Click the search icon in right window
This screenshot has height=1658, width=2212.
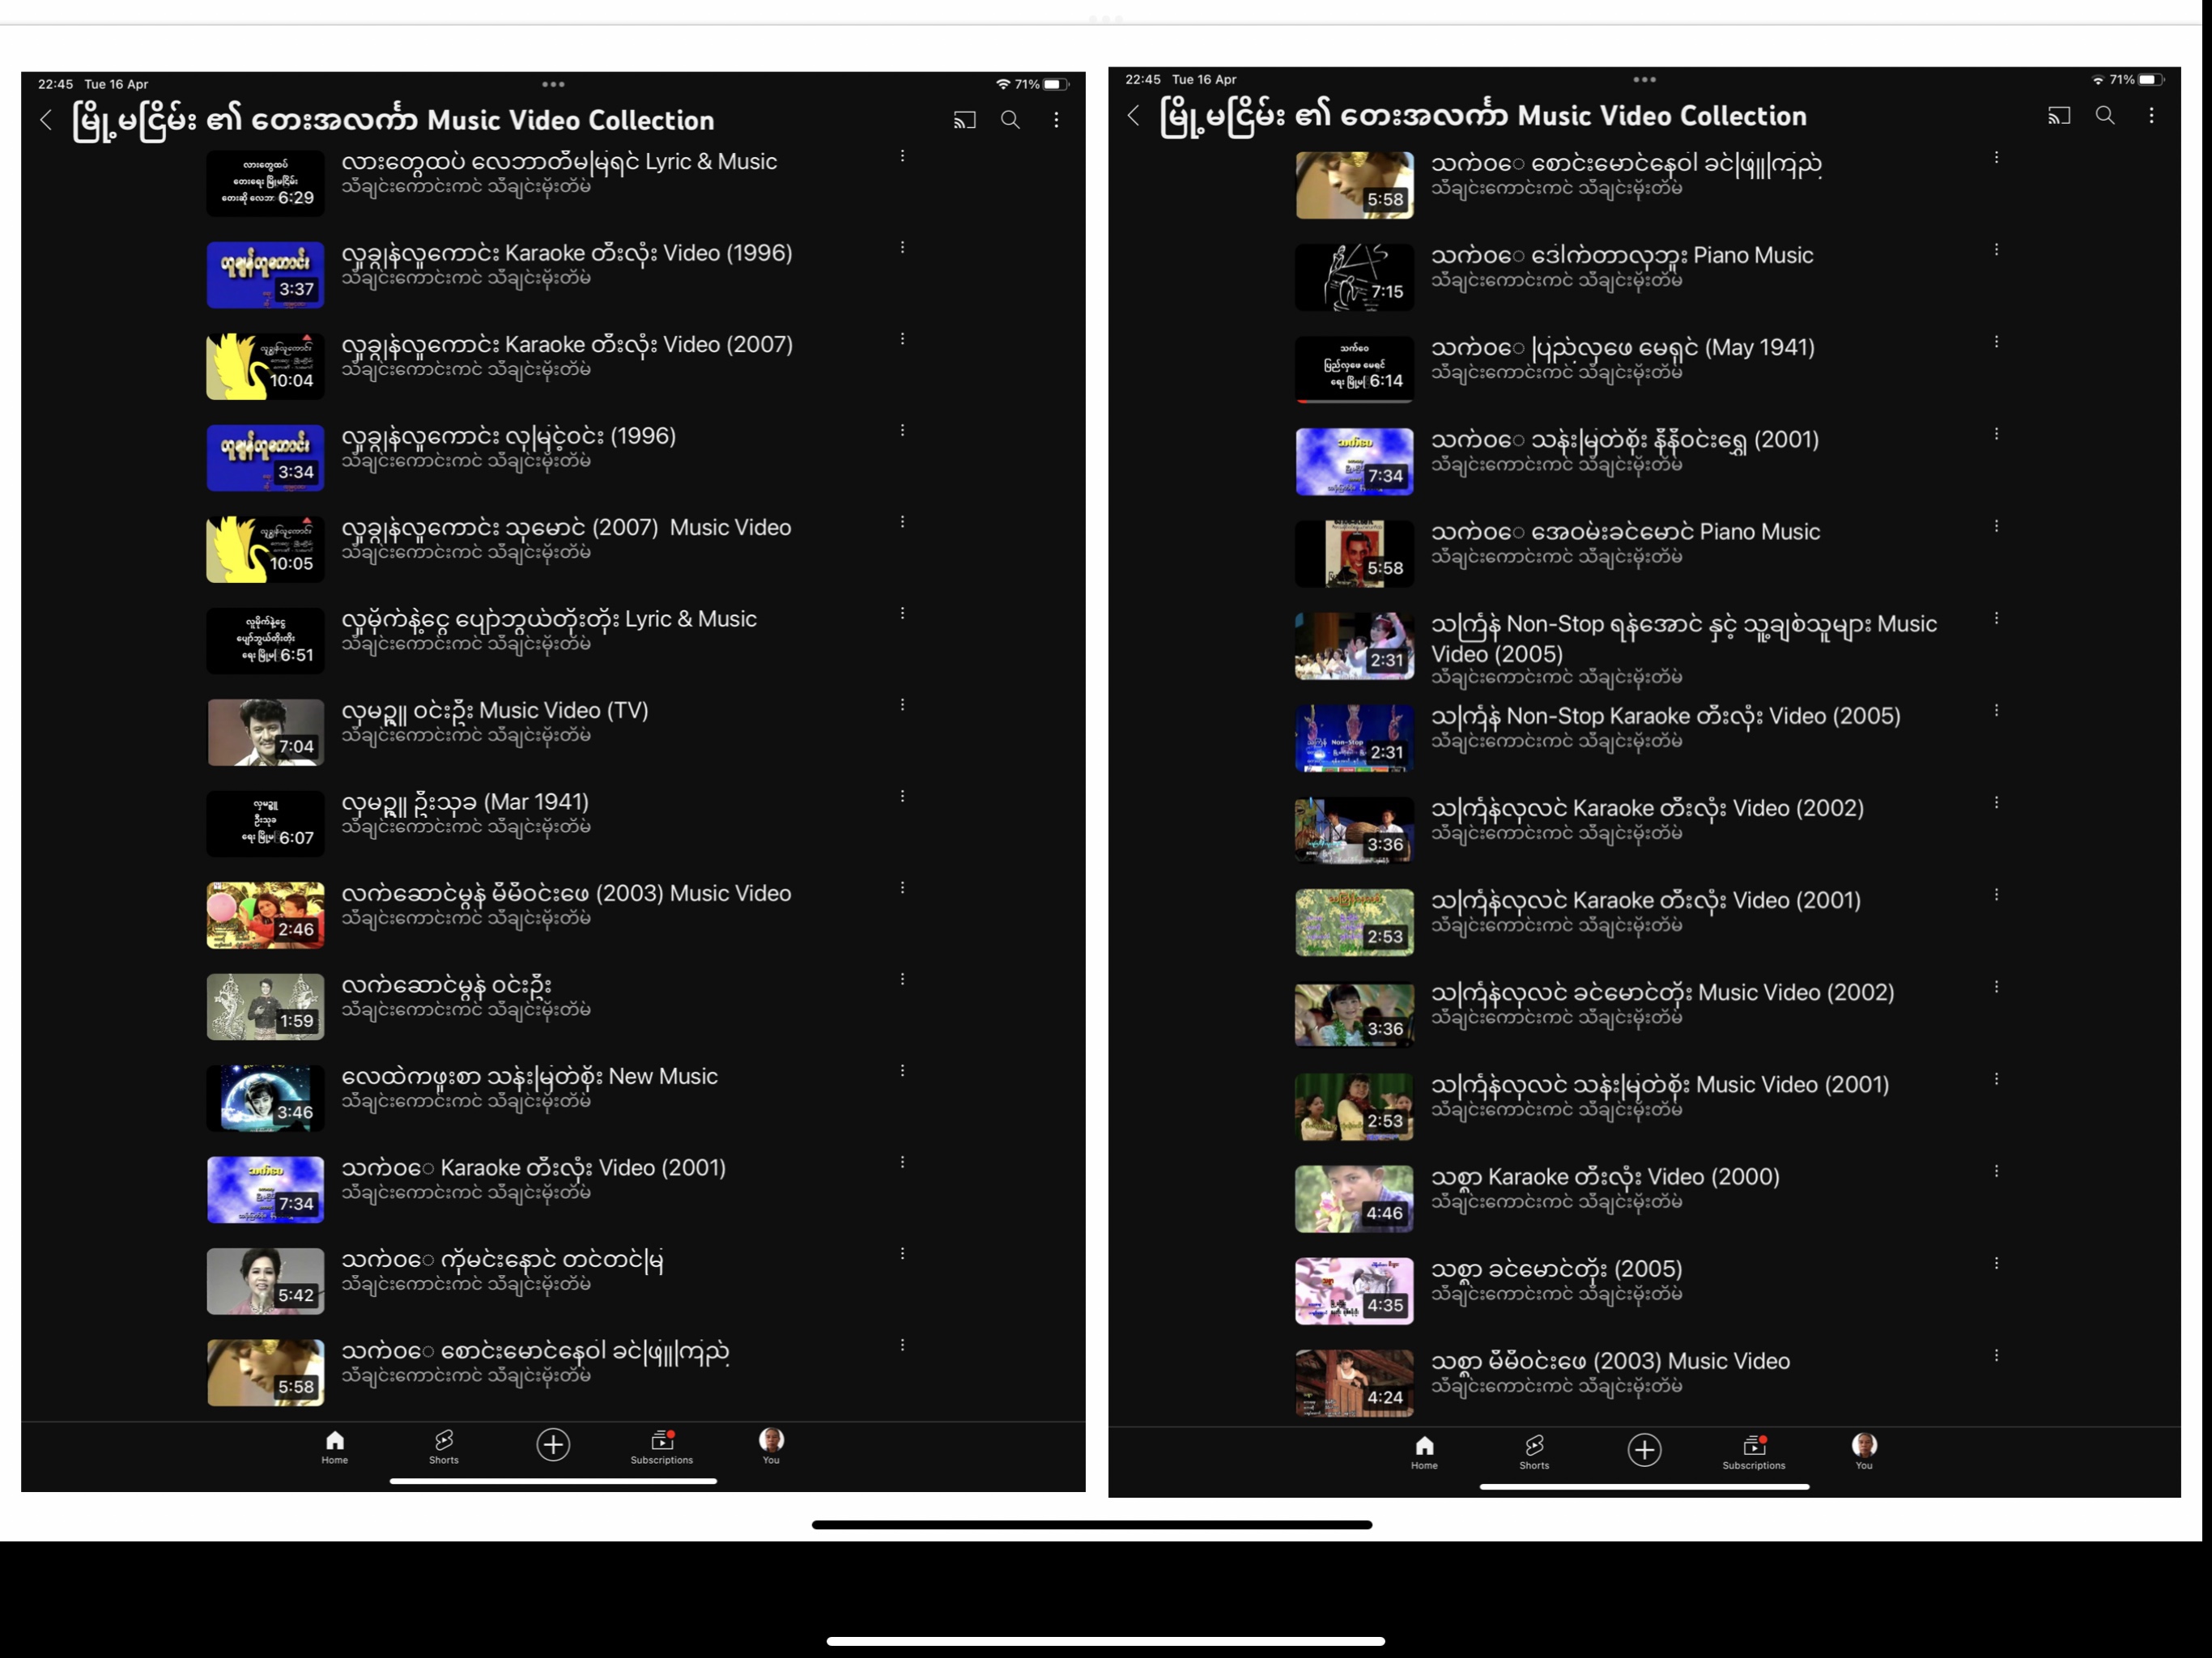point(2104,116)
